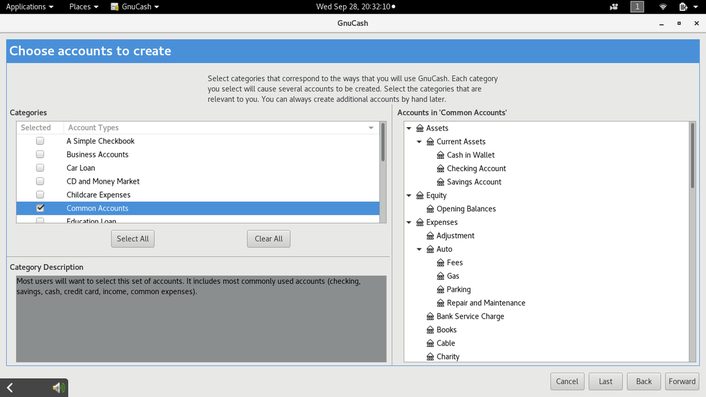The height and width of the screenshot is (397, 706).
Task: Select Bank Service Charge in the tree
Action: tap(470, 316)
